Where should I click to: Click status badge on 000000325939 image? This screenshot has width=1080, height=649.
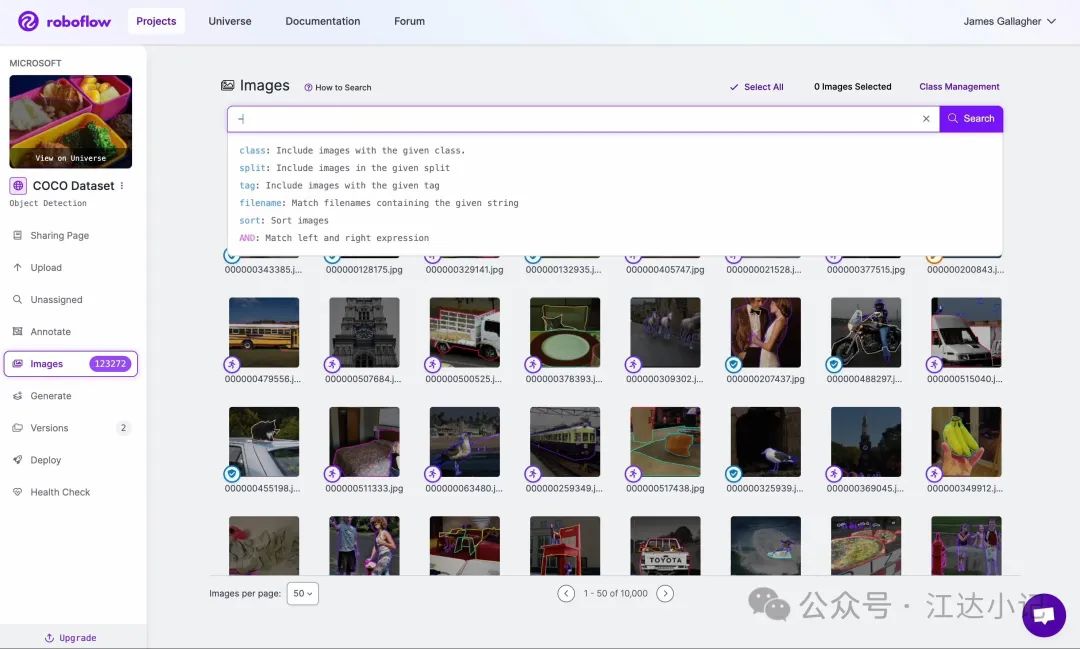[734, 473]
